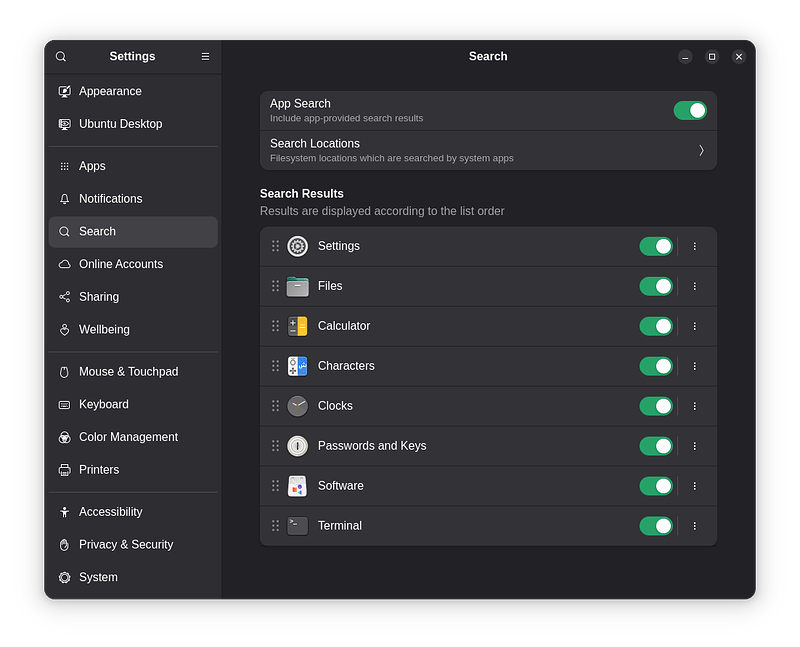Maximize the Settings window

click(x=712, y=57)
